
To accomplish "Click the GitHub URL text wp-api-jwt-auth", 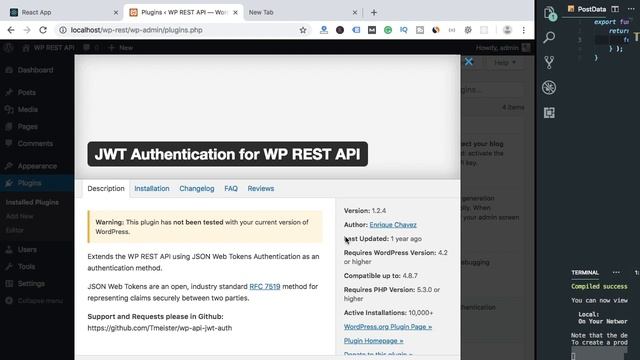I will [160, 328].
